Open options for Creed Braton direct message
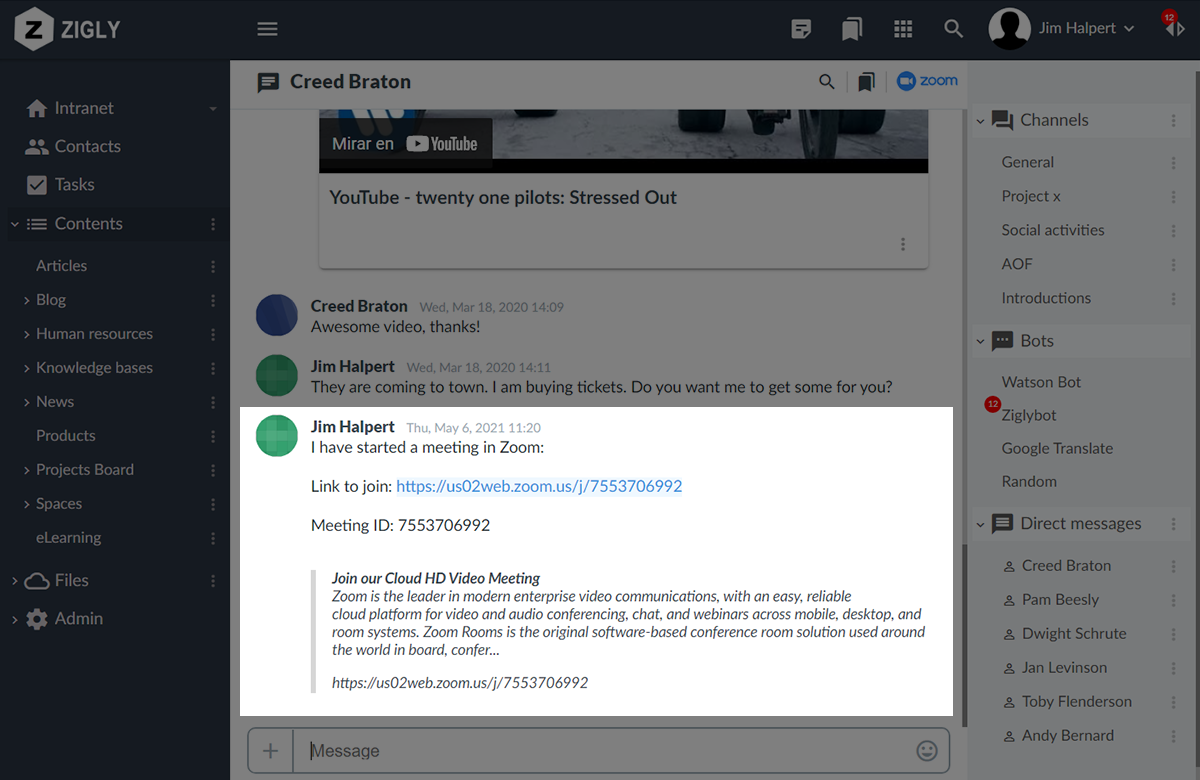The image size is (1200, 780). coord(1173,566)
